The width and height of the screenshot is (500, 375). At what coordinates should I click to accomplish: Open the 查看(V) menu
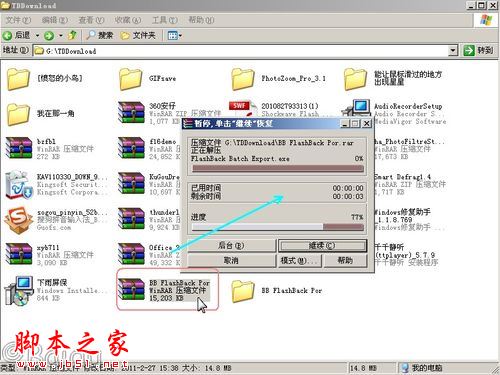click(91, 20)
